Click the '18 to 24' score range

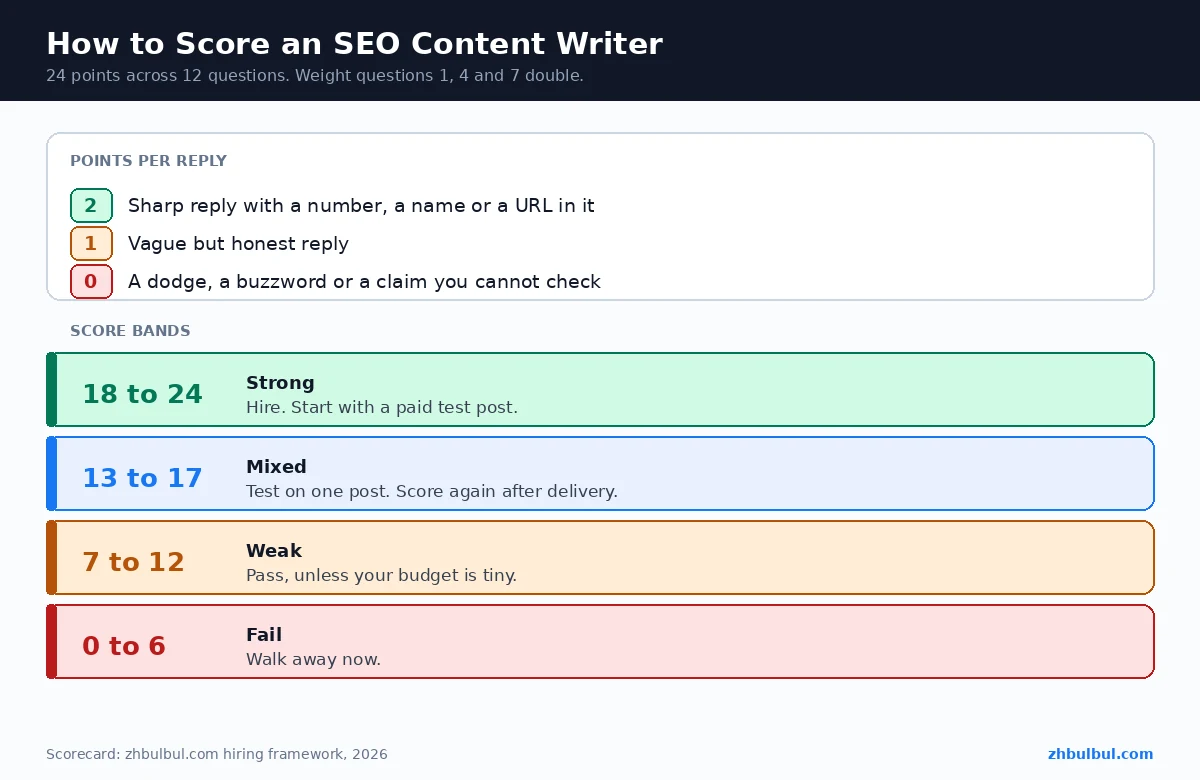coord(142,394)
